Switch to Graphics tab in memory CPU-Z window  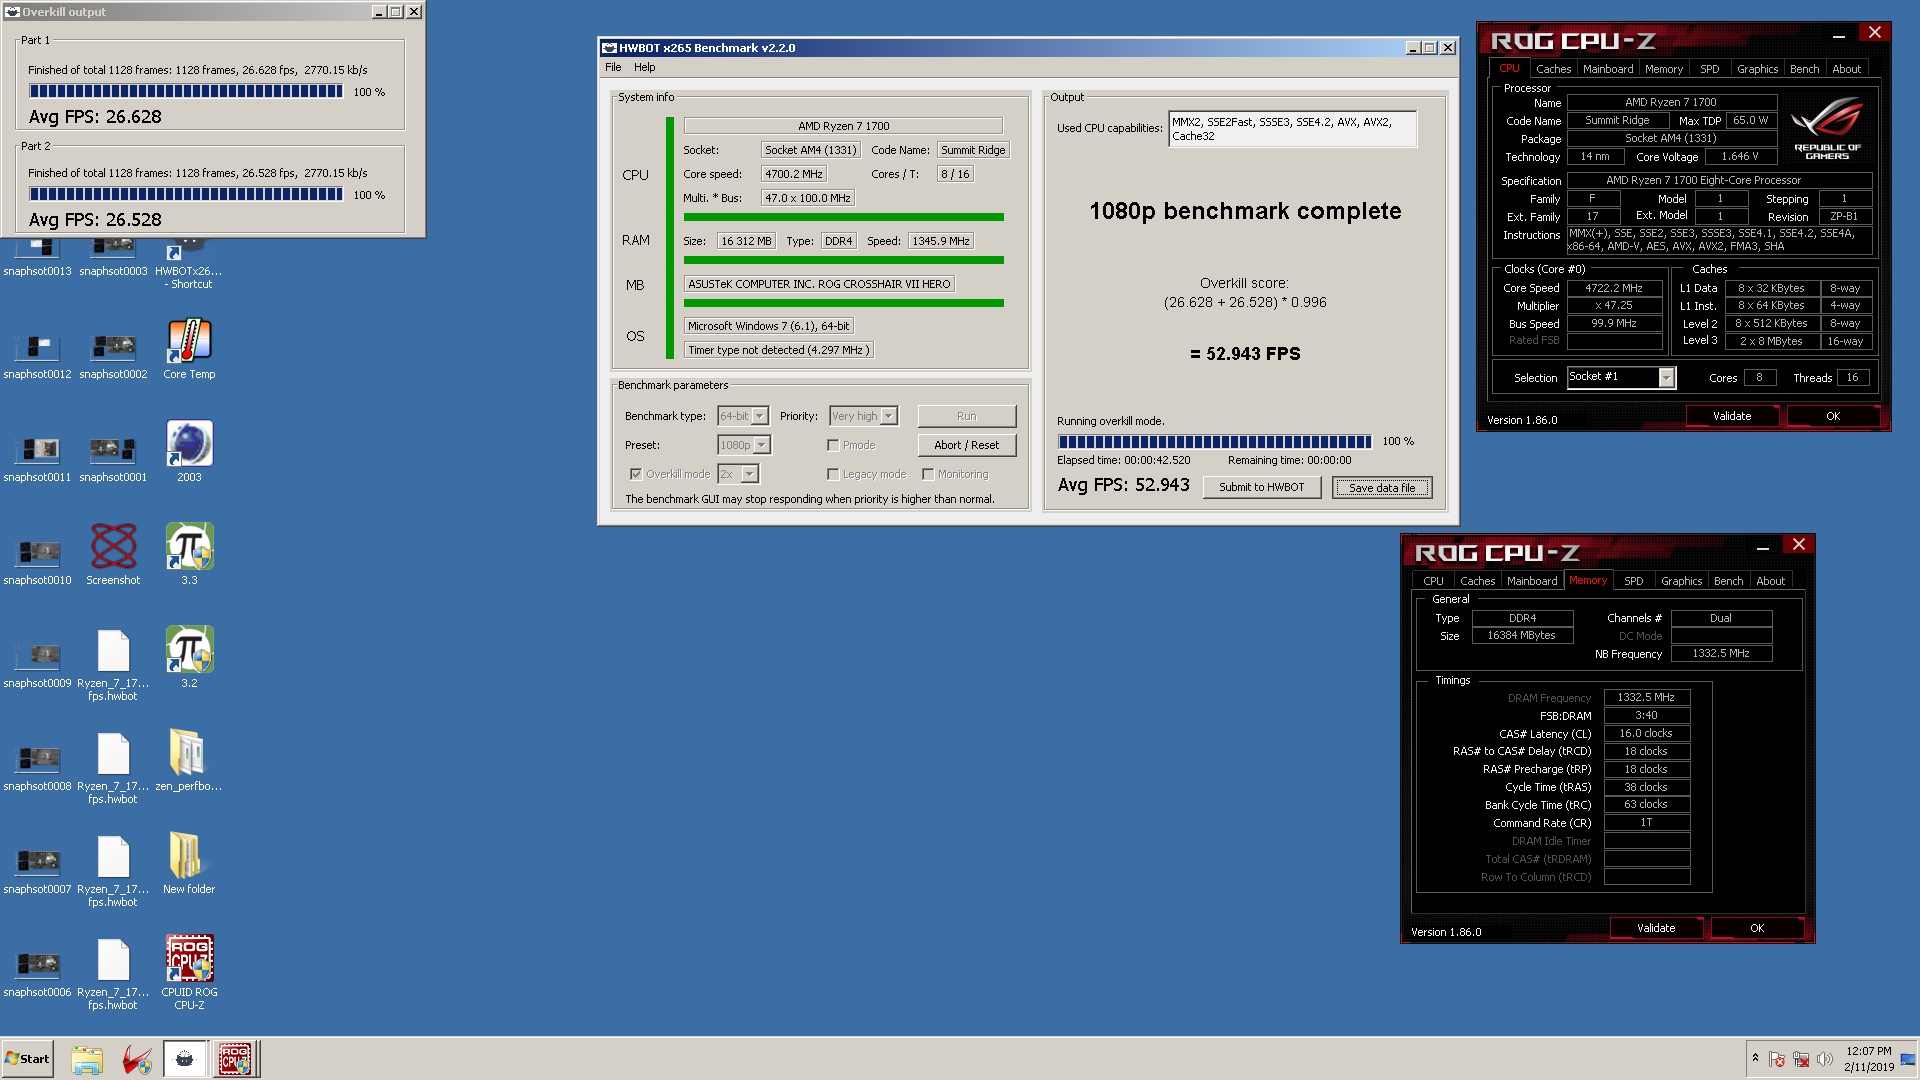click(1681, 581)
